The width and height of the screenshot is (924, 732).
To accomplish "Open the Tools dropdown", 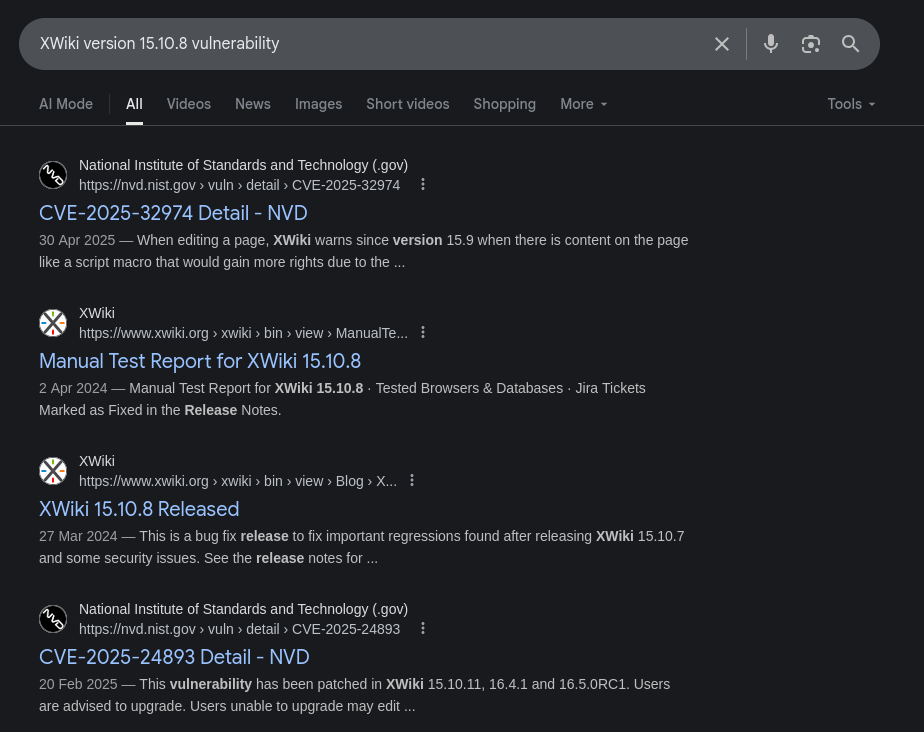I will (851, 104).
